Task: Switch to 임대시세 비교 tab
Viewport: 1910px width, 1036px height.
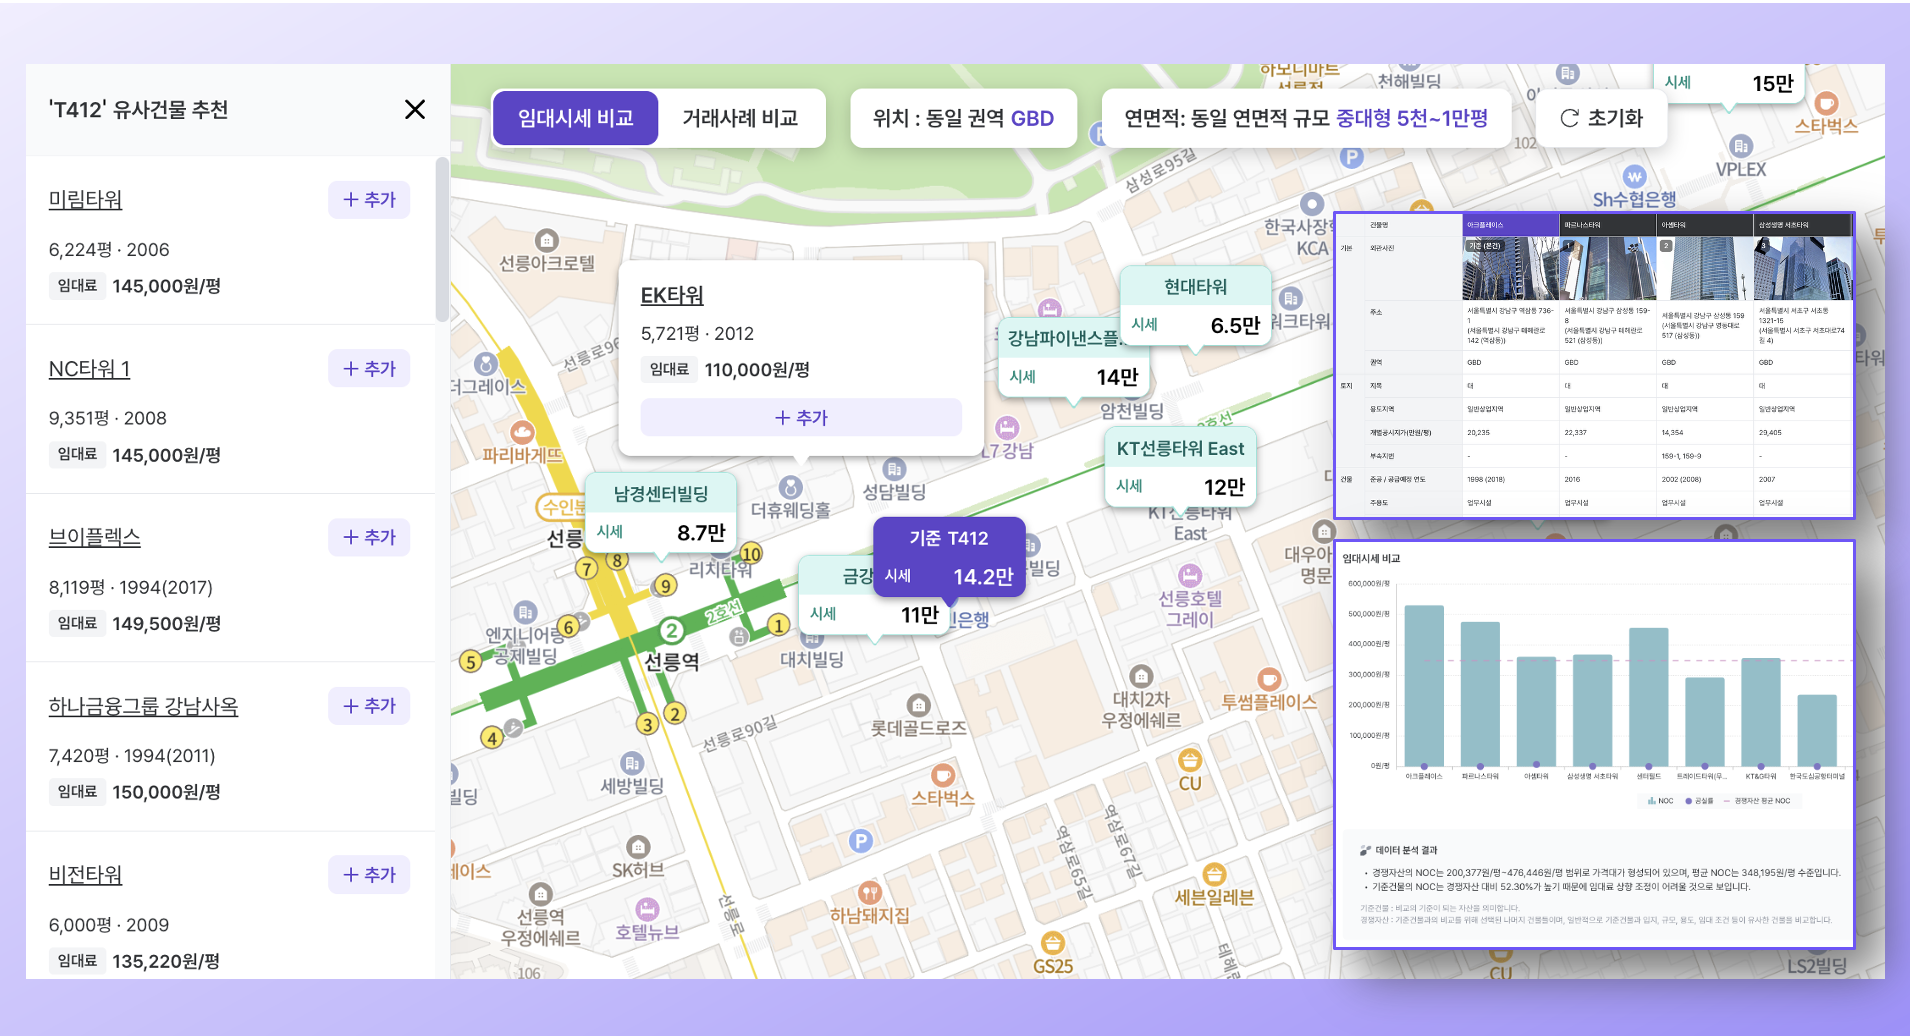Action: [x=575, y=118]
